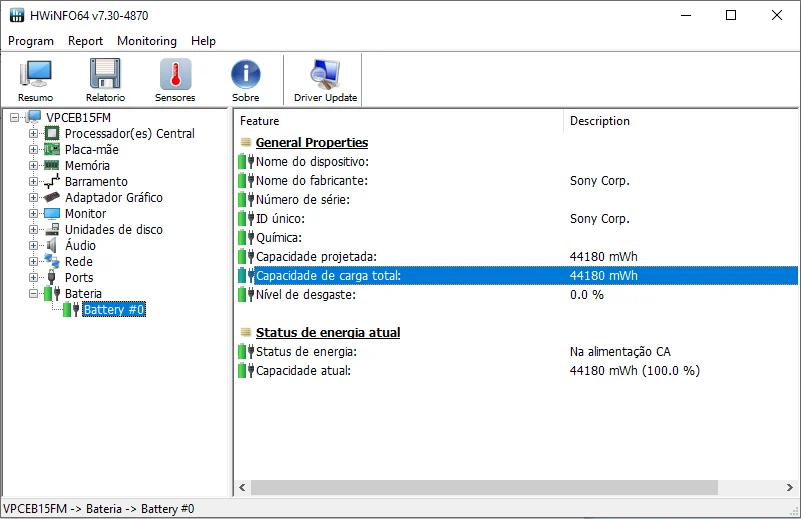
Task: Select the Áudio tree item label
Action: (x=80, y=245)
